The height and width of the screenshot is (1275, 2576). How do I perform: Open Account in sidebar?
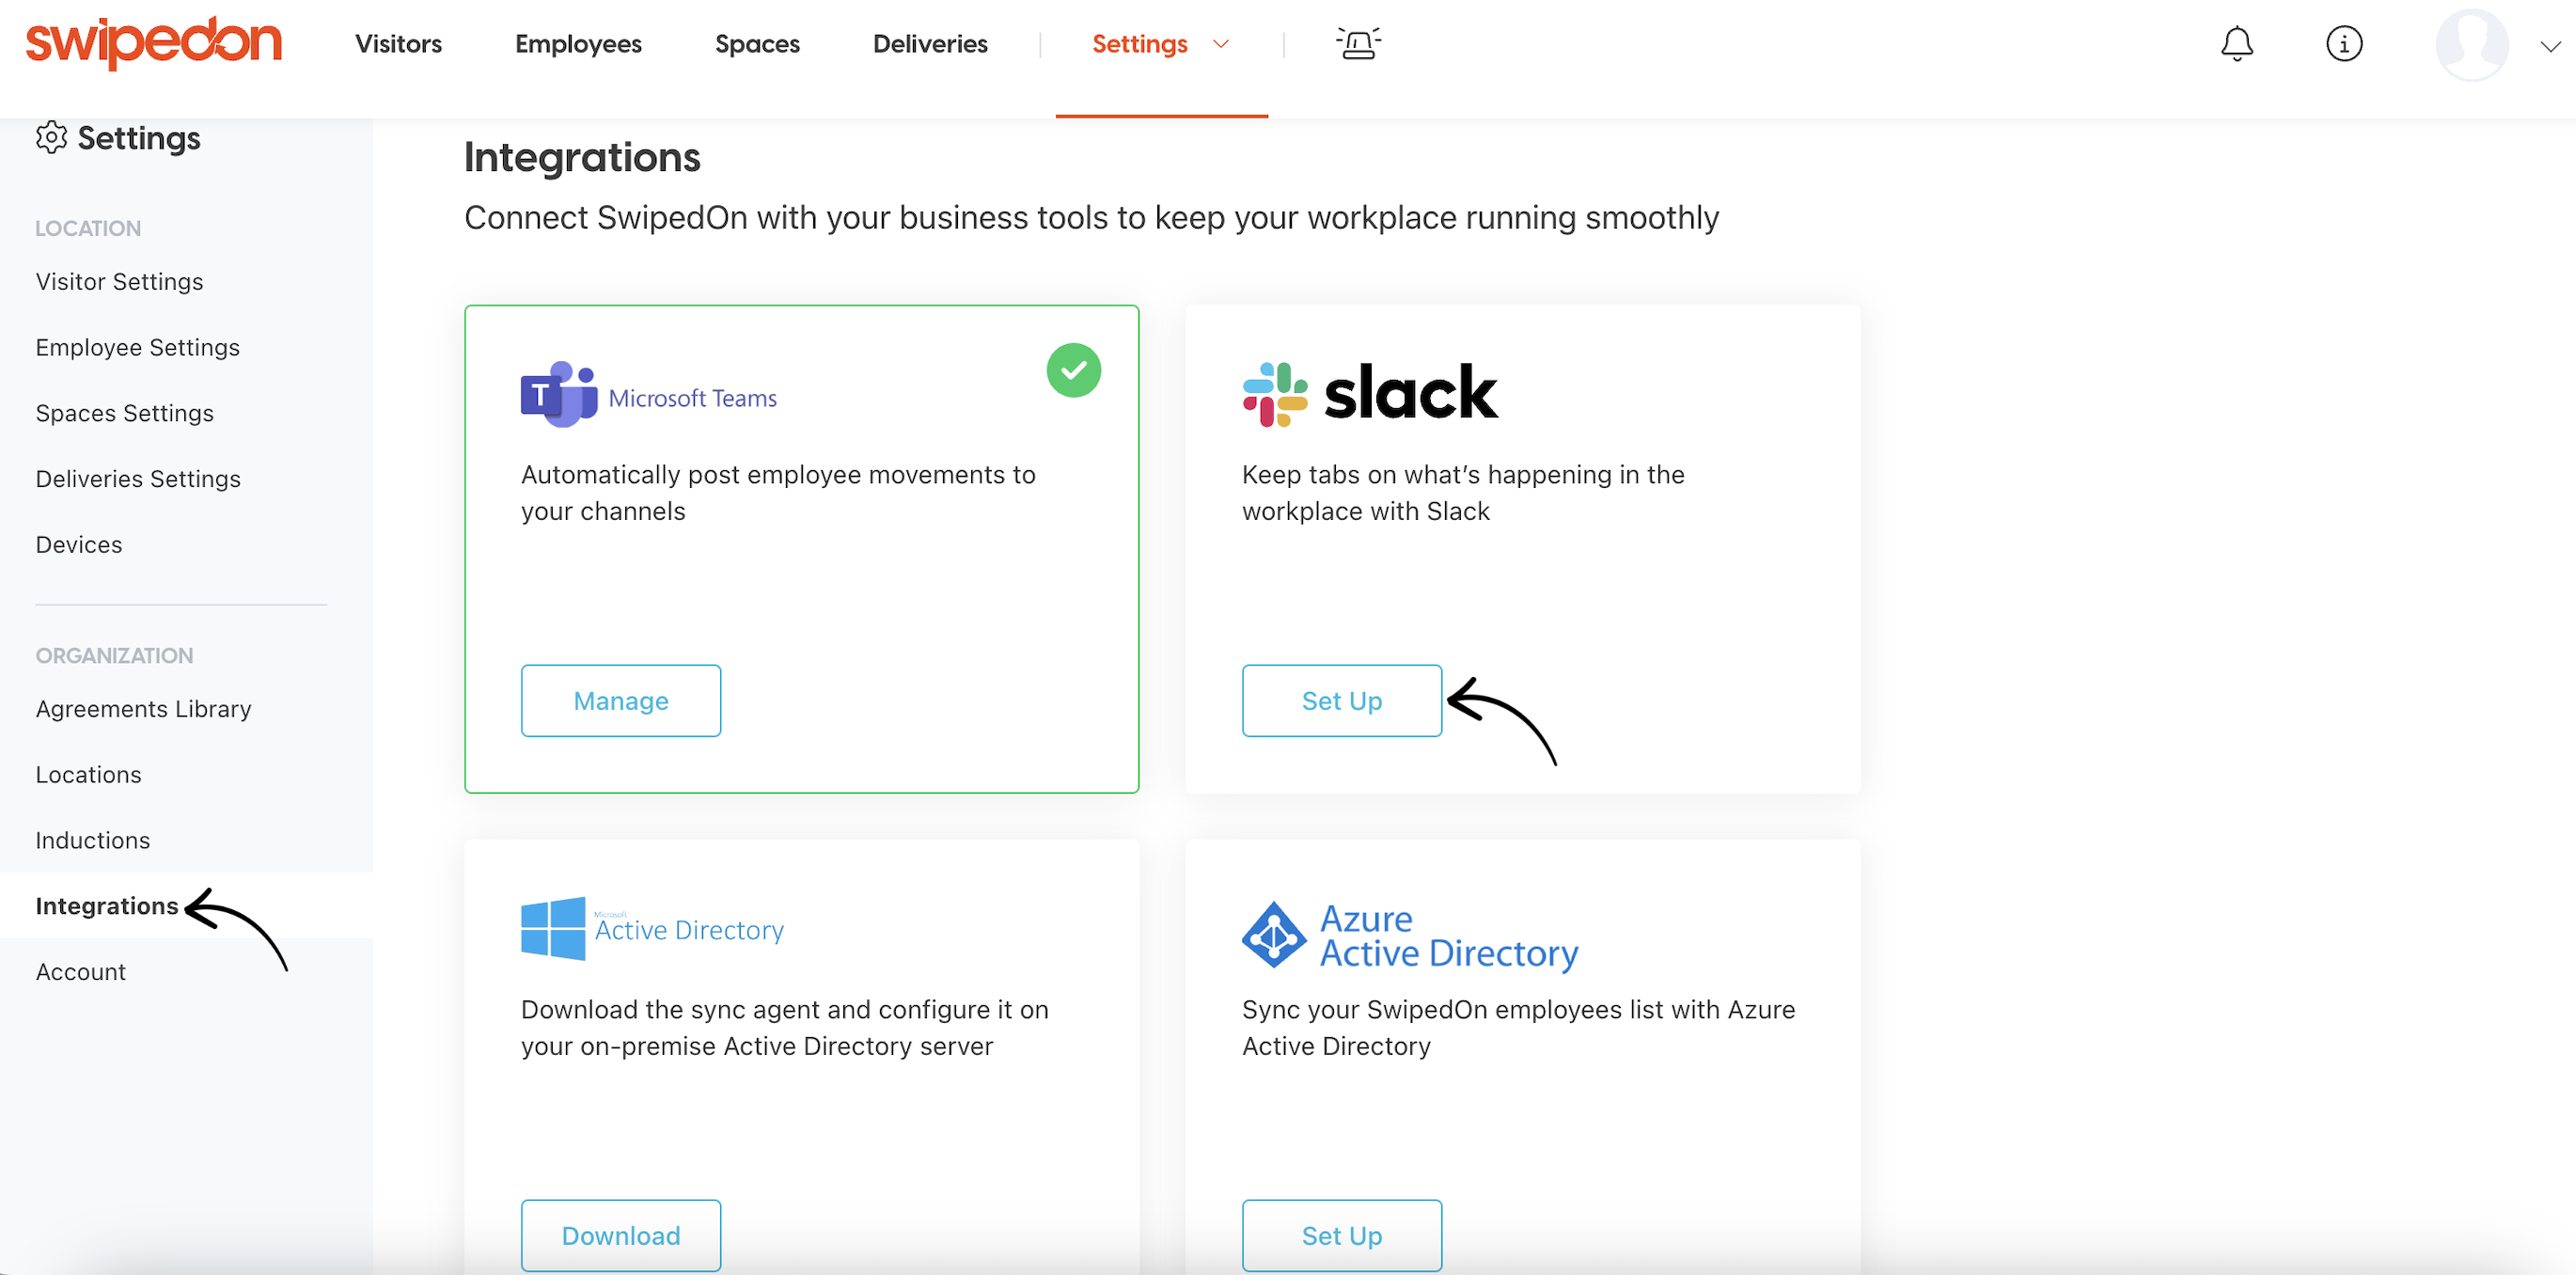[x=80, y=972]
